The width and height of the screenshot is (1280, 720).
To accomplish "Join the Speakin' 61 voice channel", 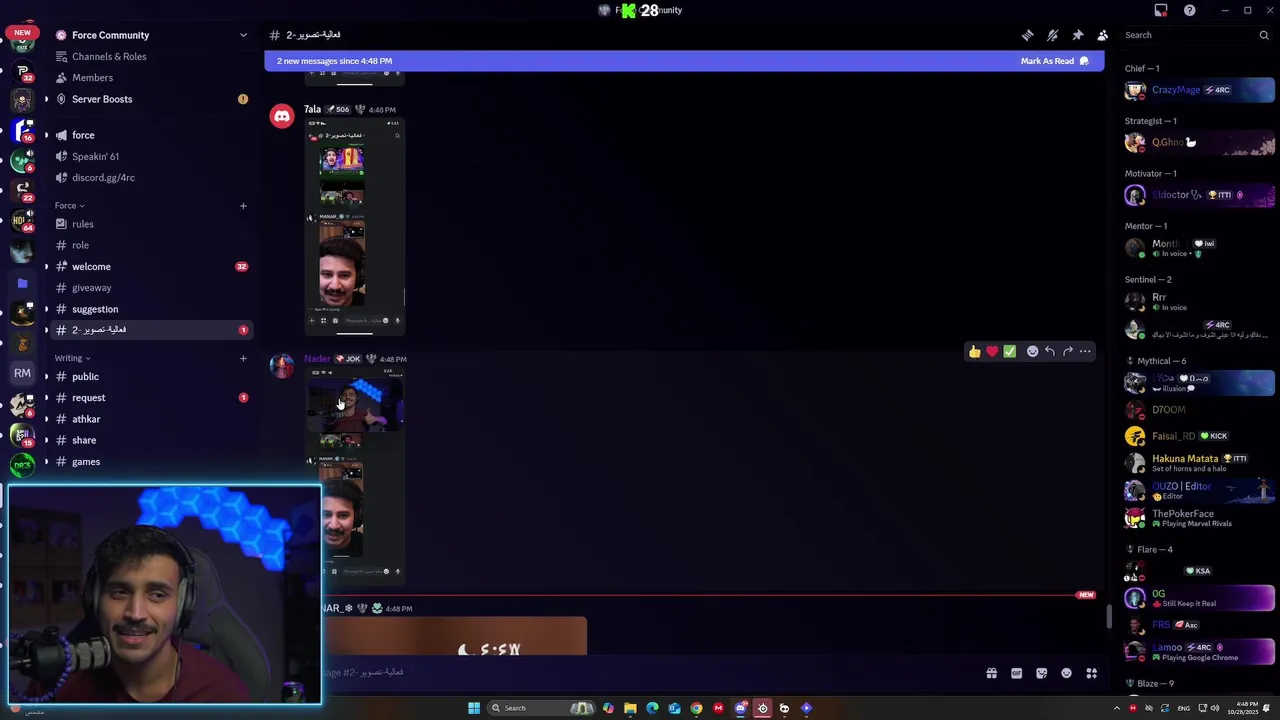I will (150, 156).
